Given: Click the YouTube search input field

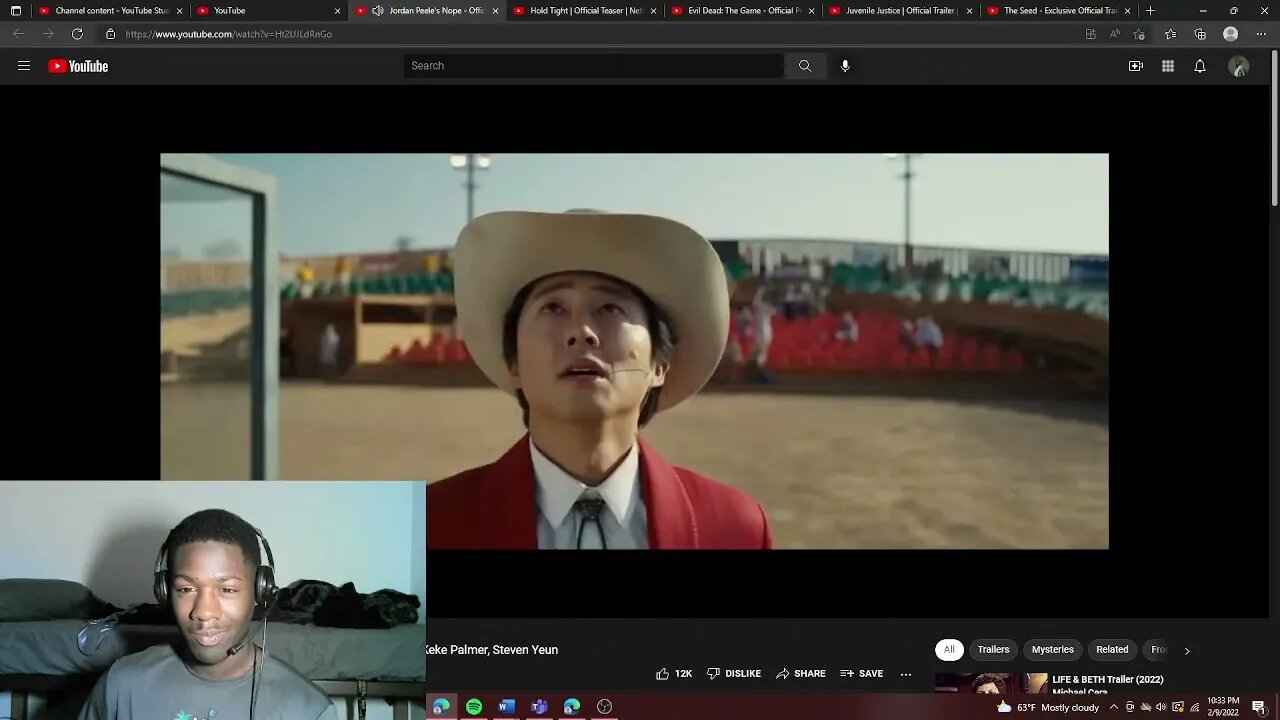Looking at the screenshot, I should [594, 66].
